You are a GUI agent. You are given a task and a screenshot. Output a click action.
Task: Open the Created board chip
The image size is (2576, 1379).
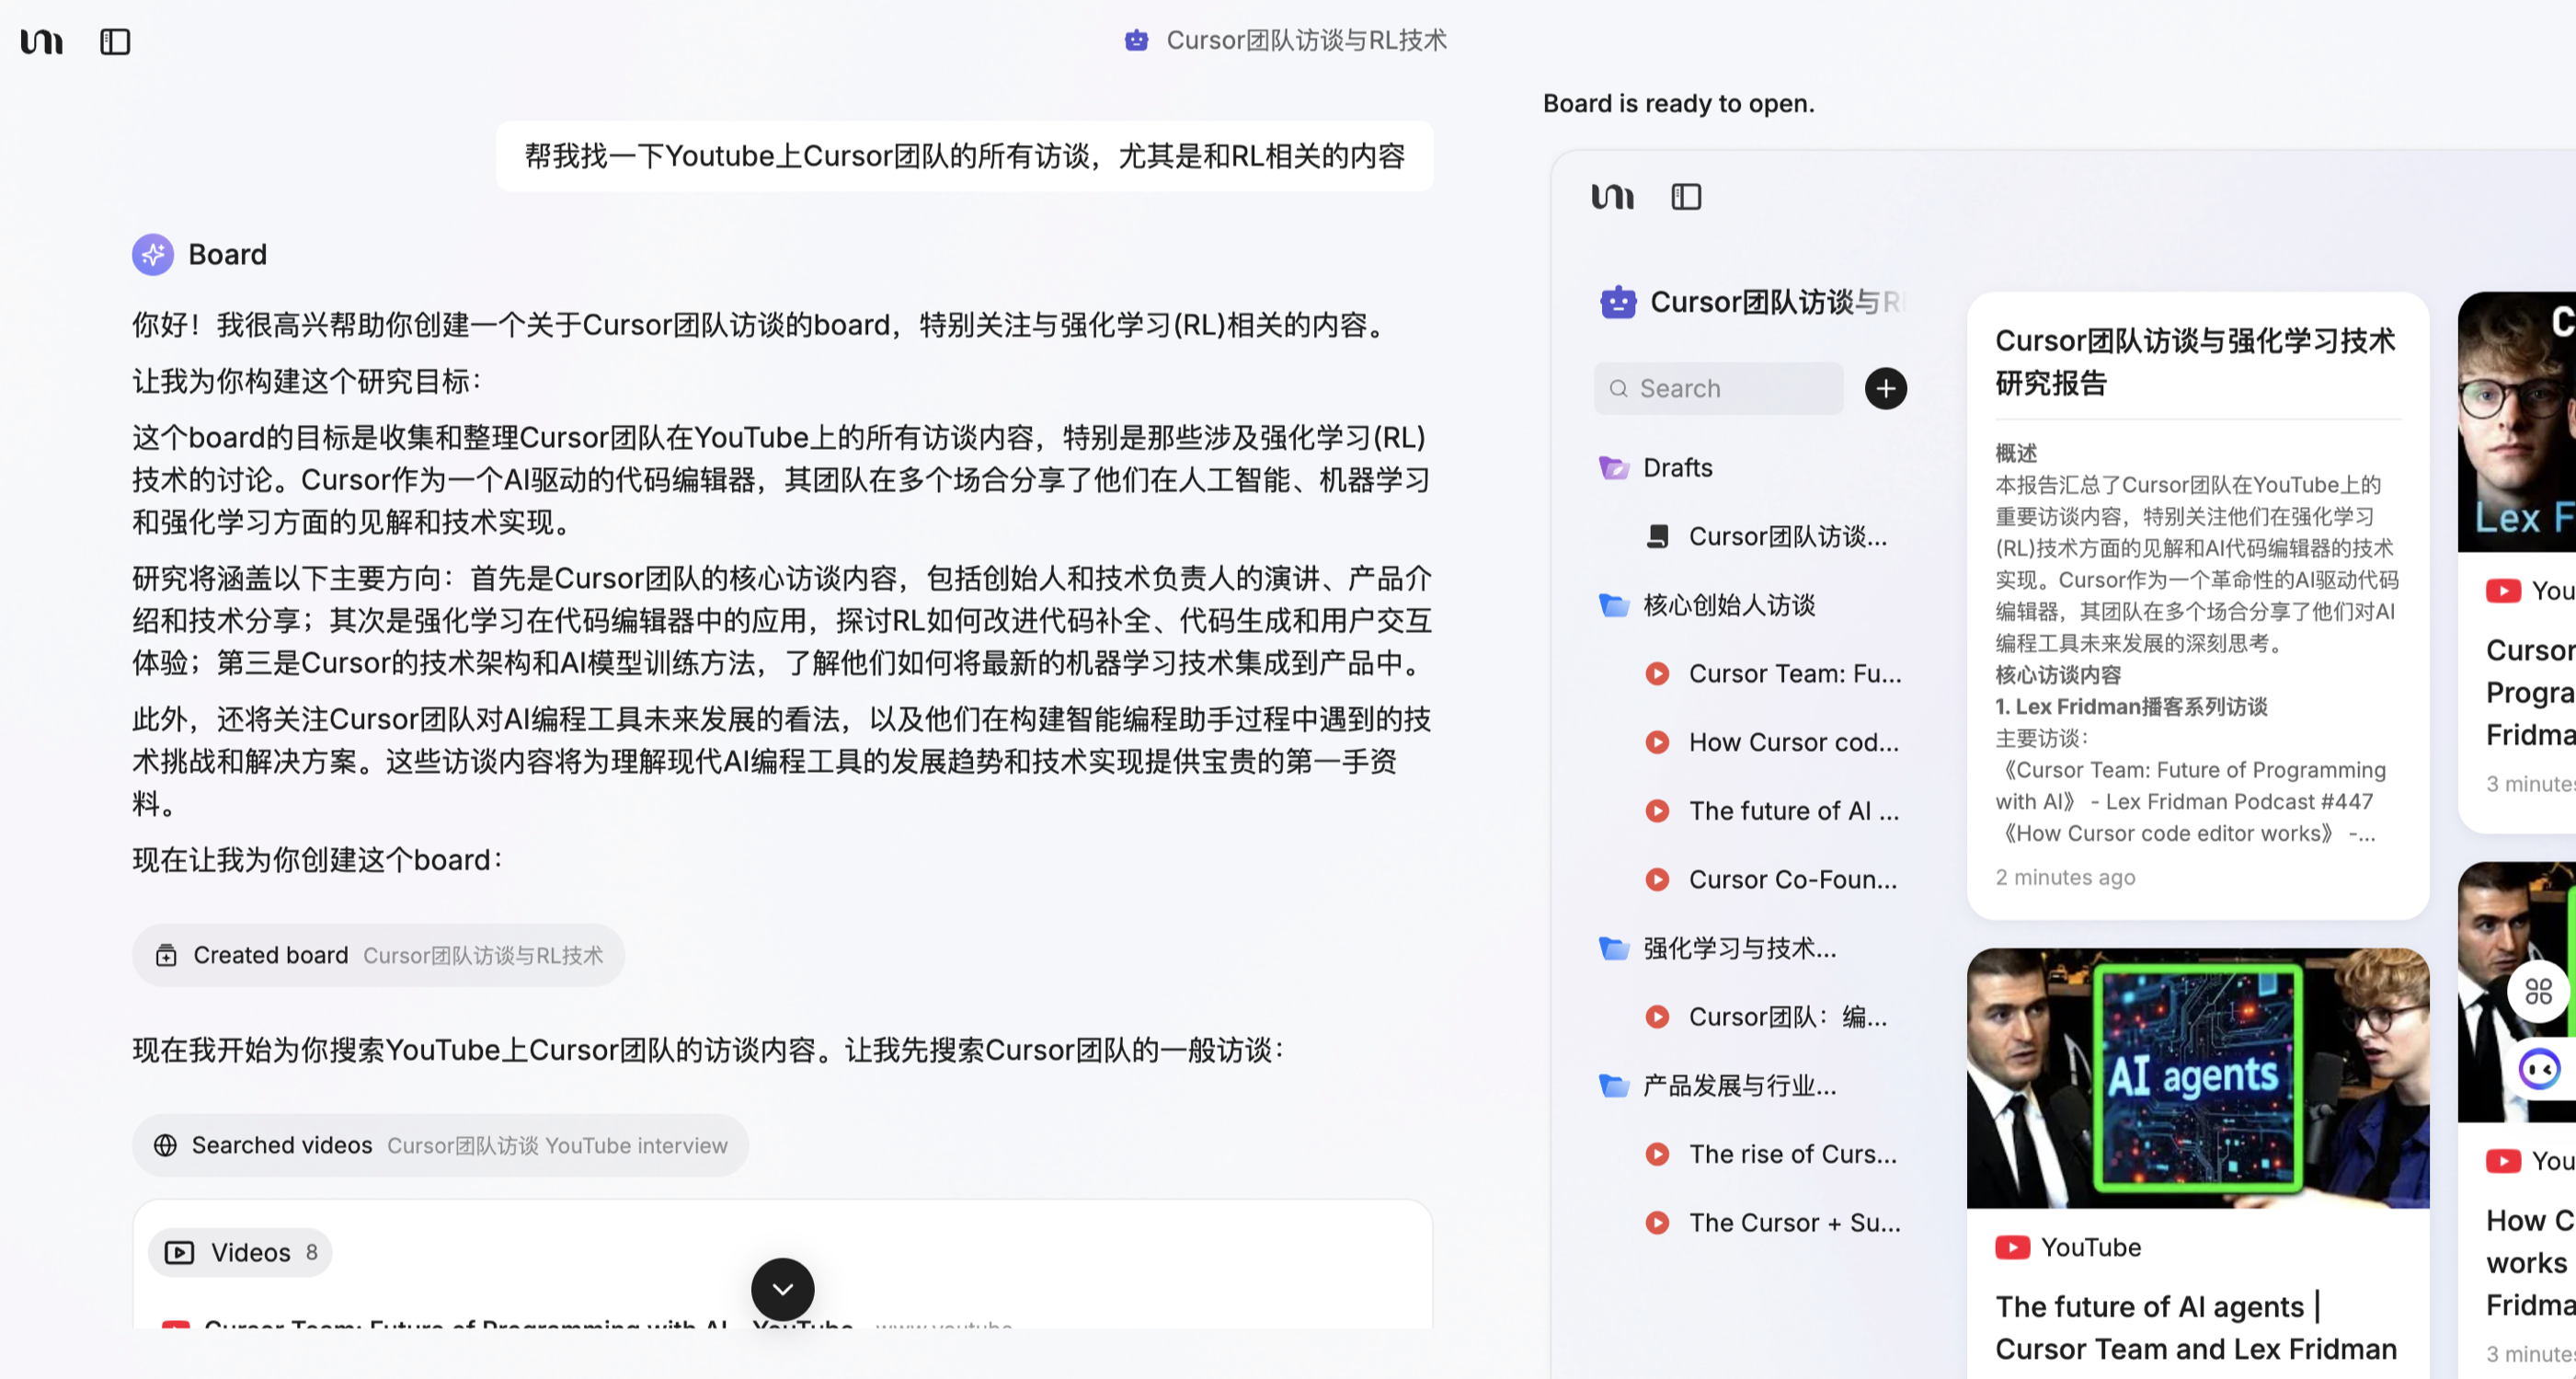378,955
